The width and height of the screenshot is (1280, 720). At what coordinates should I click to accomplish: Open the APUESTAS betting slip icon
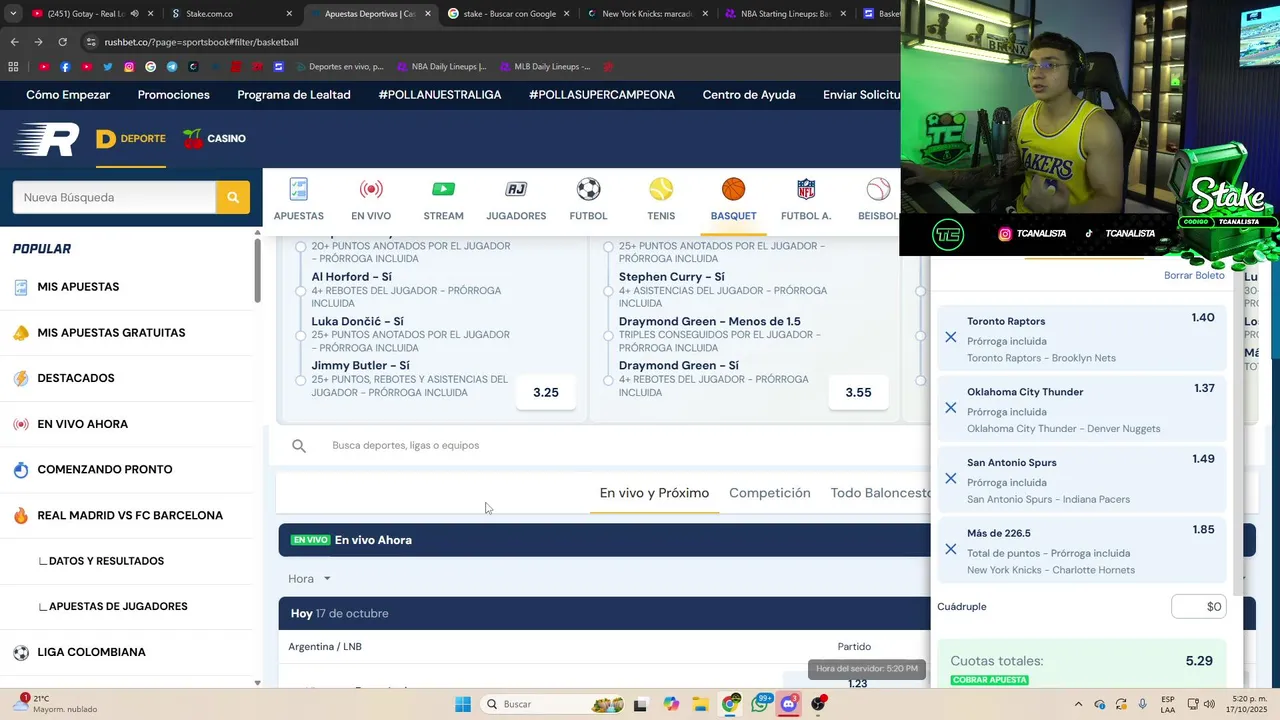click(x=298, y=190)
